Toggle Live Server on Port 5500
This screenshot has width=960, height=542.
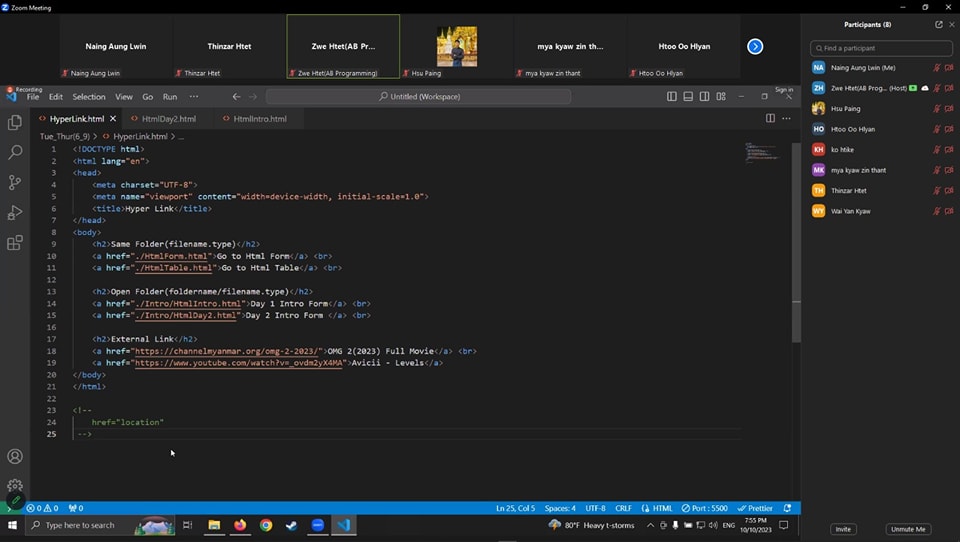(x=705, y=508)
